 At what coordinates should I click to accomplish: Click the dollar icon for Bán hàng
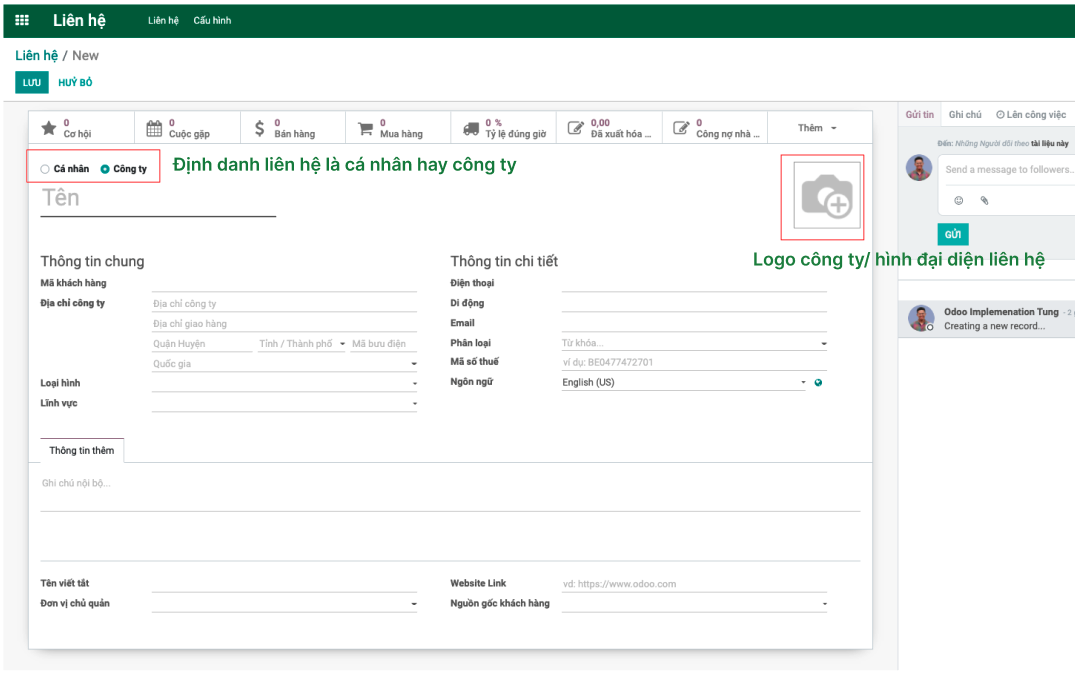260,126
